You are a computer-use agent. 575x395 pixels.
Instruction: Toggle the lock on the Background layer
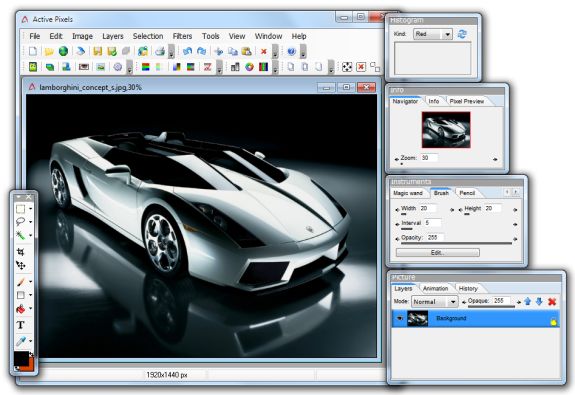(x=554, y=322)
